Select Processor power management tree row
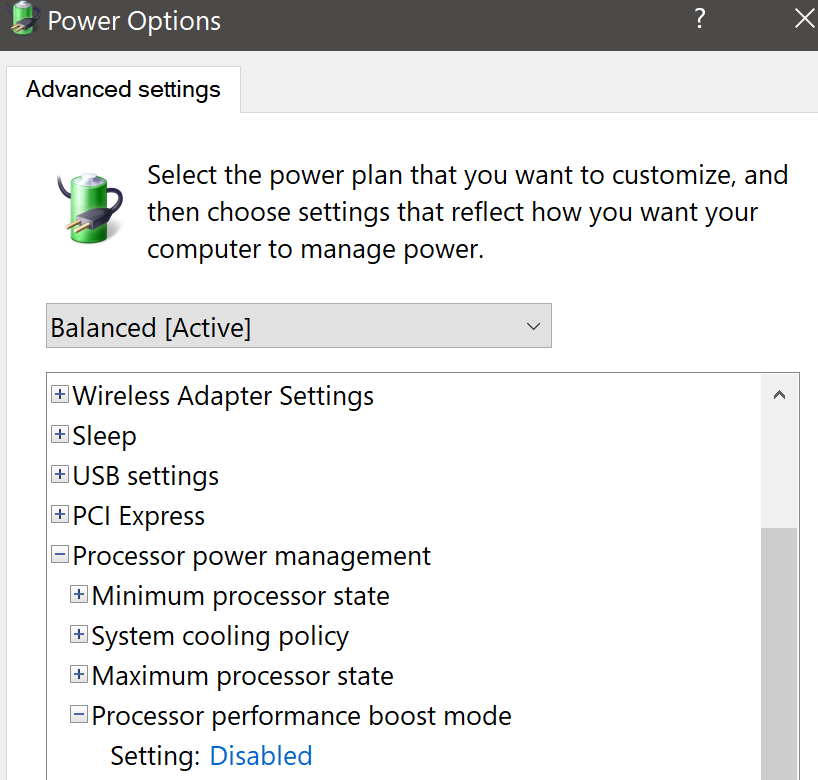Screen dimensions: 818x780 pos(251,556)
